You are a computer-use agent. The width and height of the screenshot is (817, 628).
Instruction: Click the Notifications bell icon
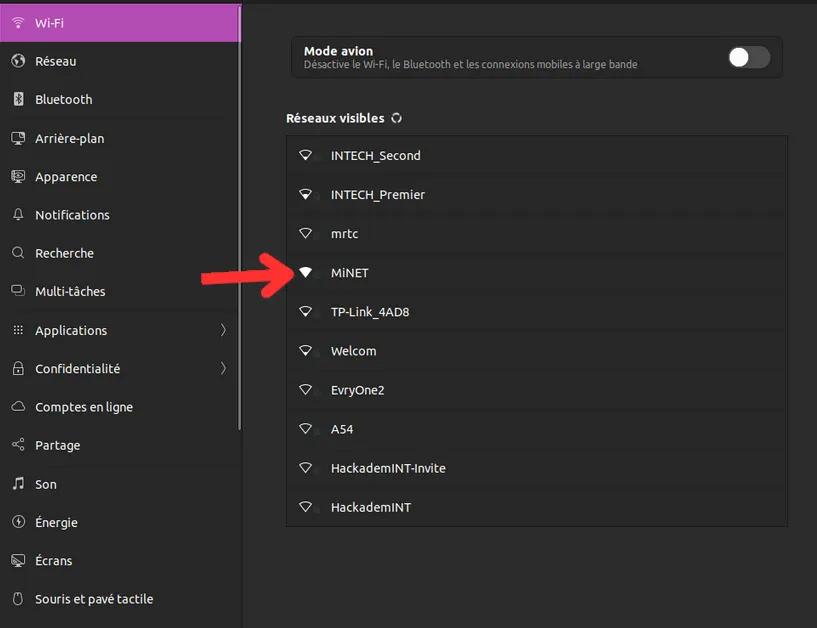click(18, 215)
